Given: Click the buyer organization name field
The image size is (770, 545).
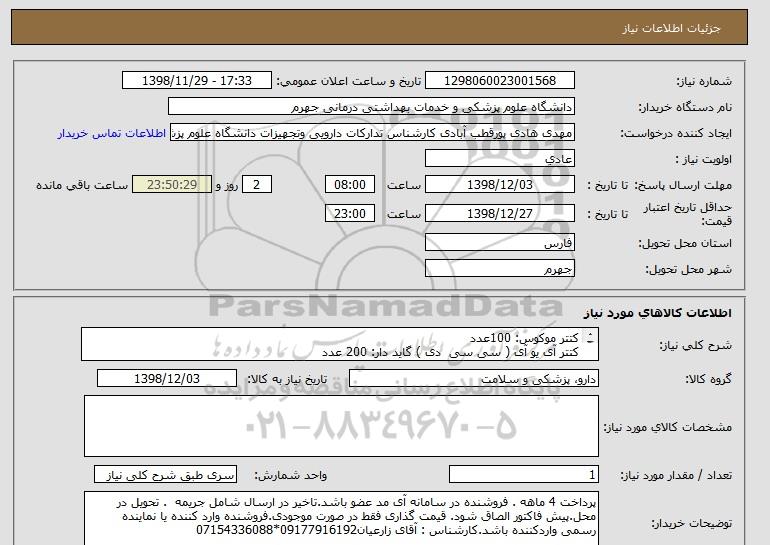Looking at the screenshot, I should pos(371,107).
